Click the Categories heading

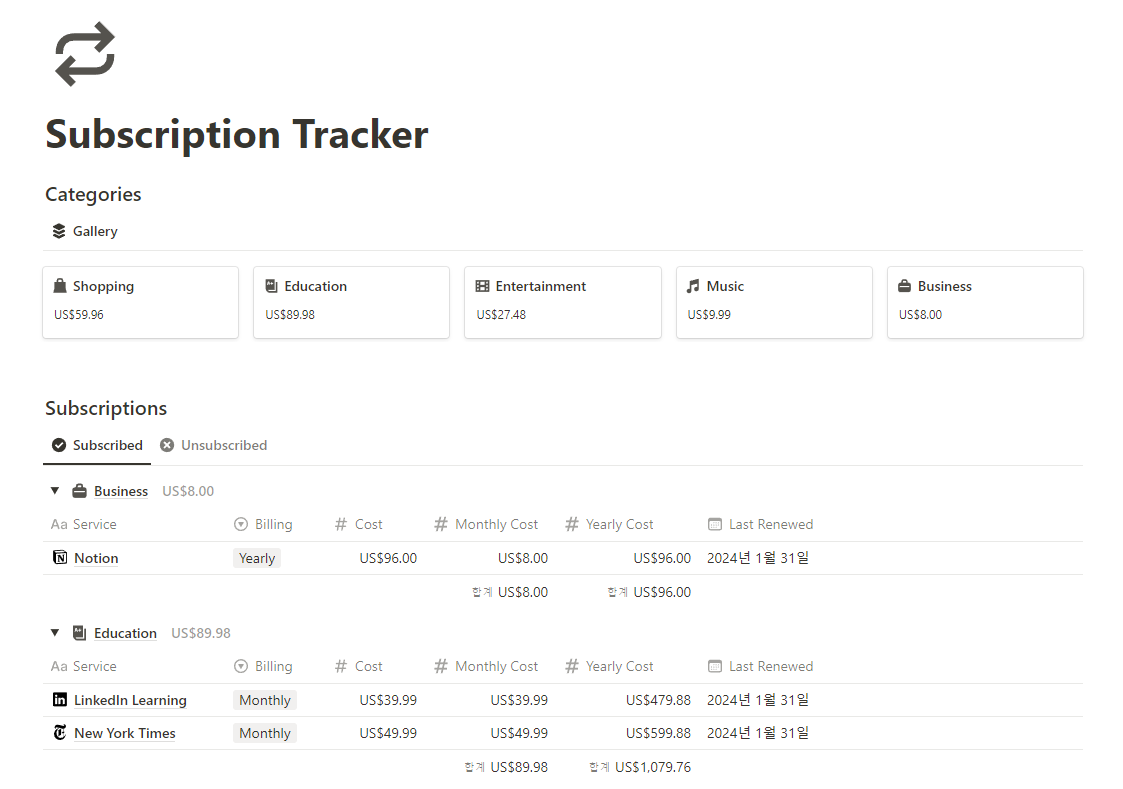[x=93, y=195]
